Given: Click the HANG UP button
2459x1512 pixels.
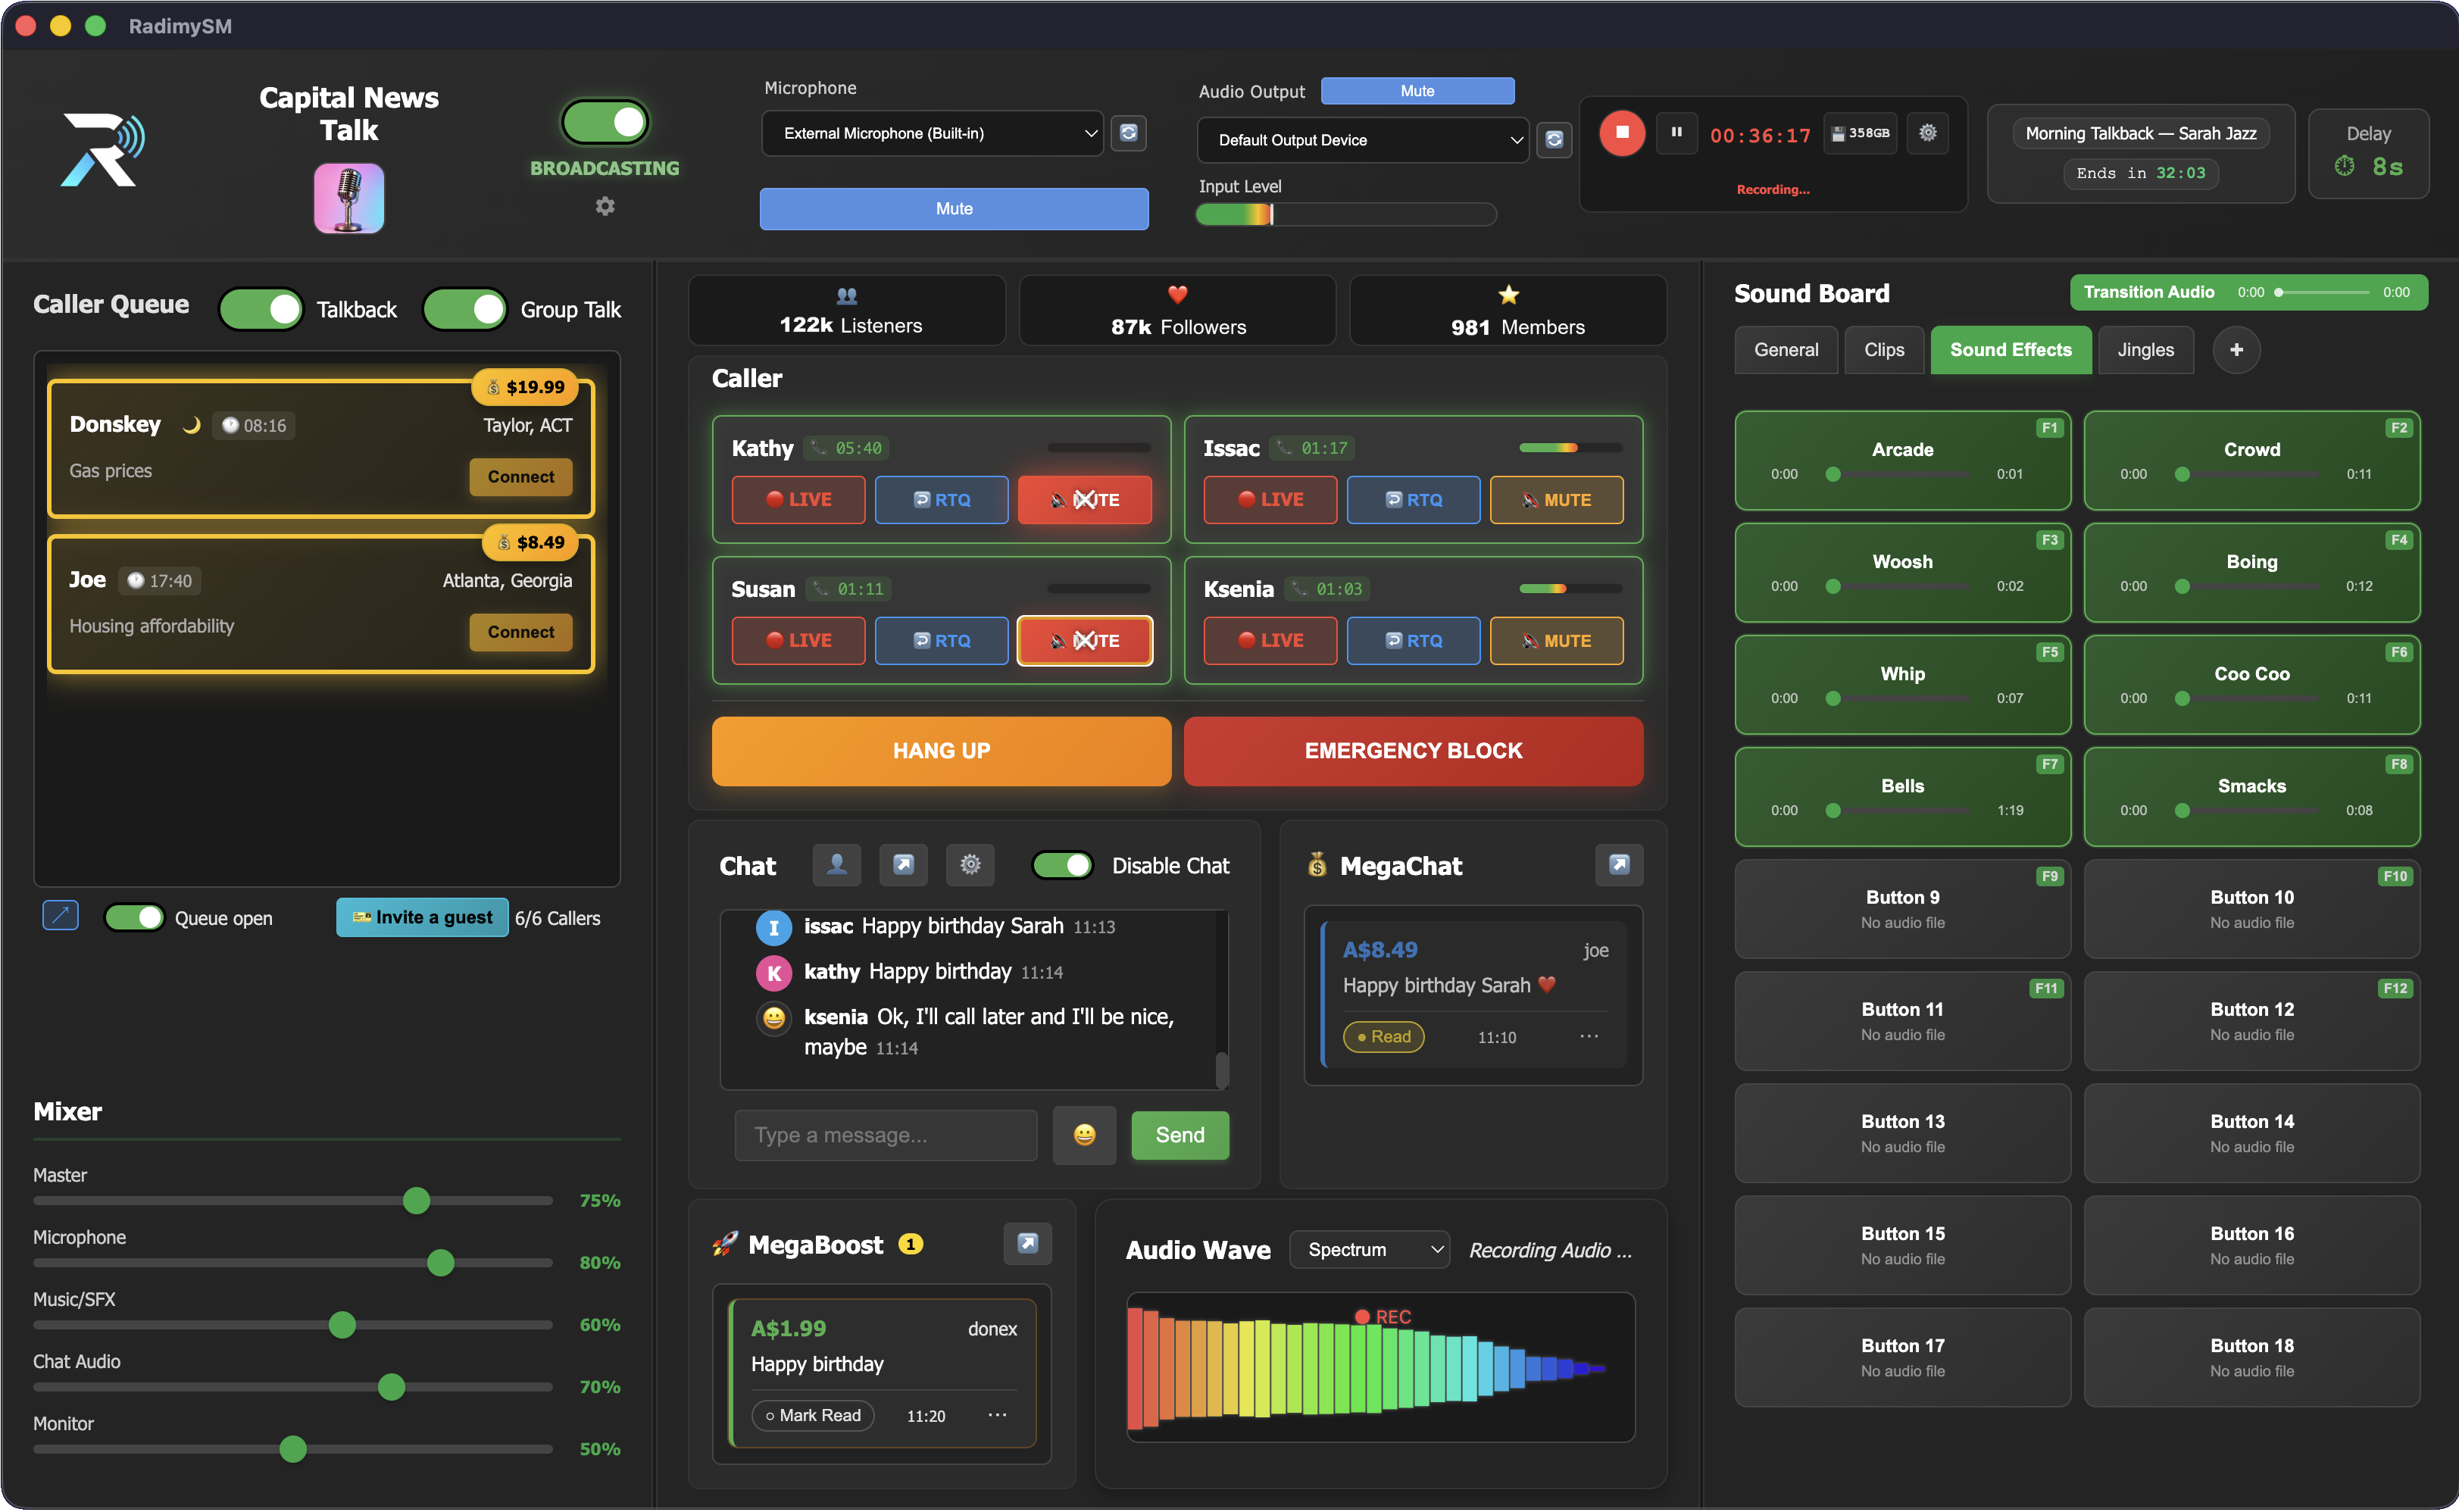Looking at the screenshot, I should tap(941, 750).
